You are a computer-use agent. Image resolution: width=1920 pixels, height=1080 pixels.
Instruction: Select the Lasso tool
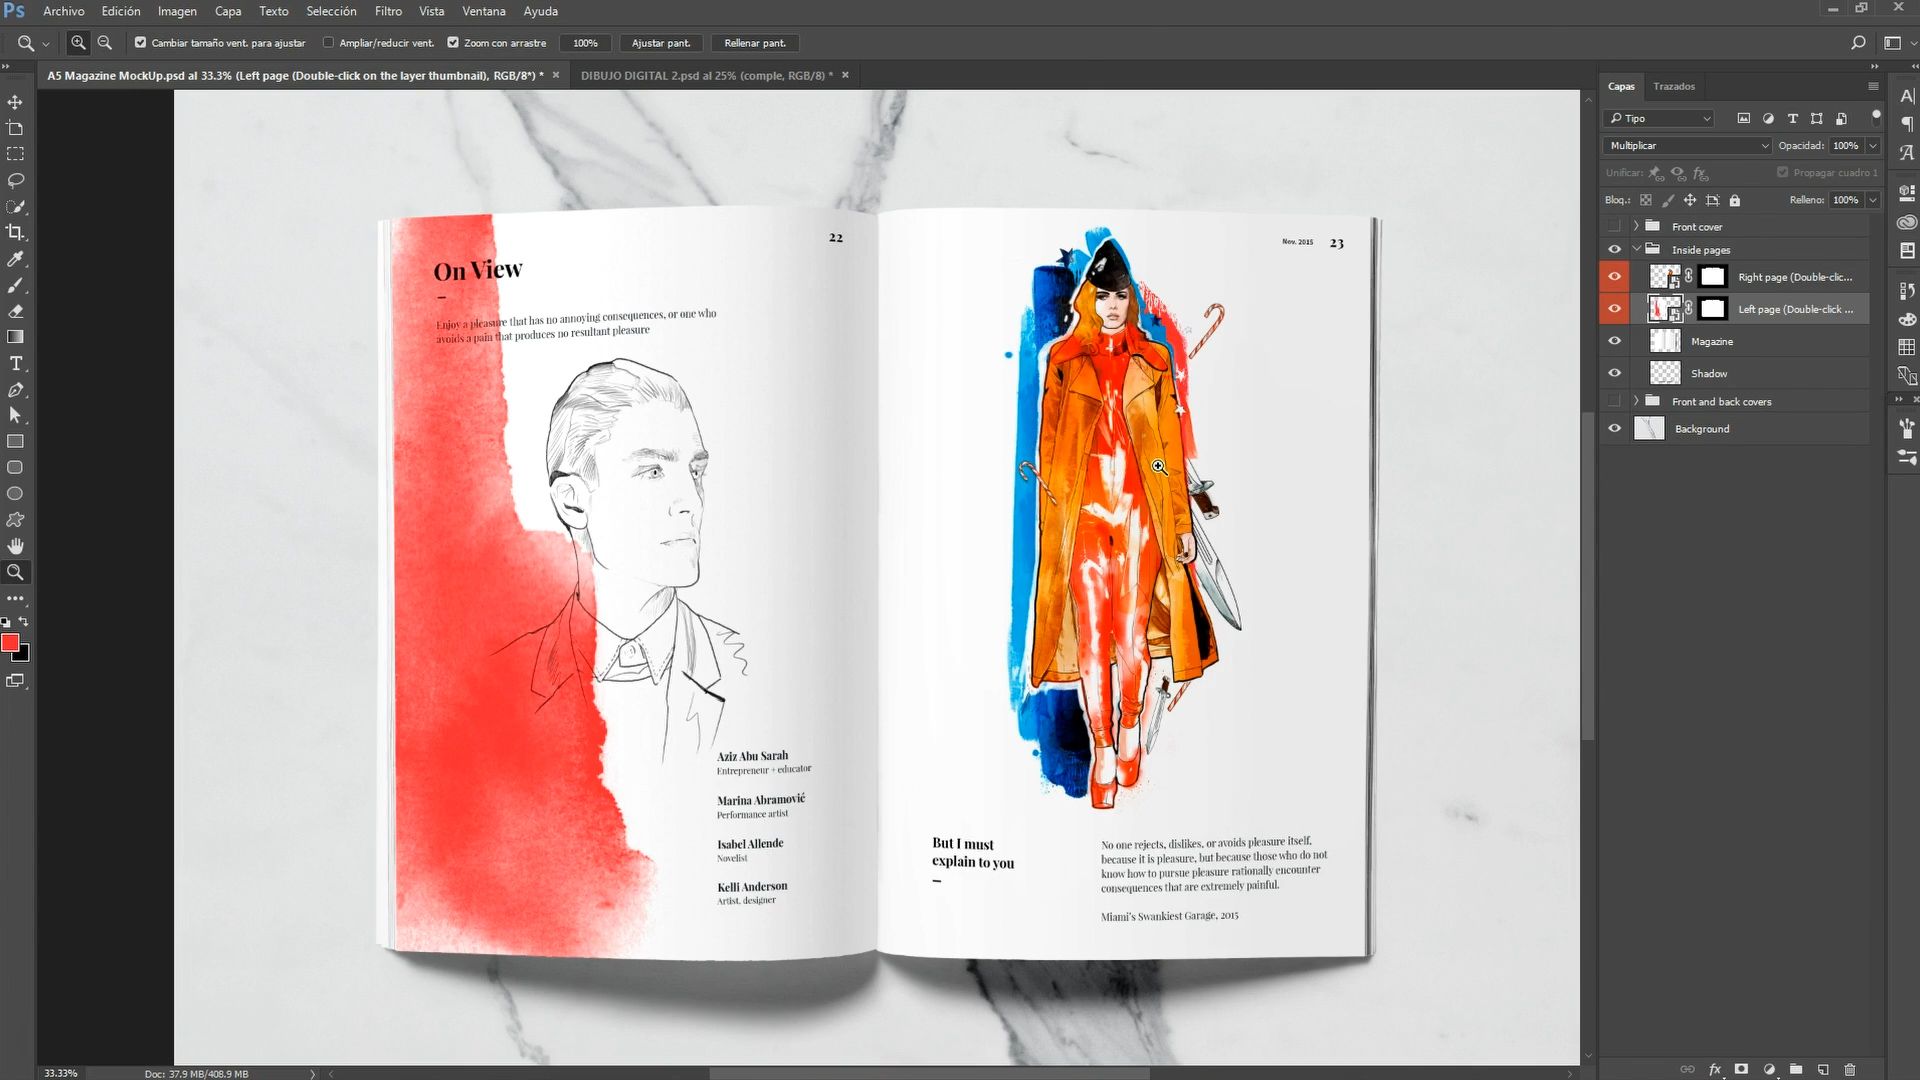pos(15,180)
